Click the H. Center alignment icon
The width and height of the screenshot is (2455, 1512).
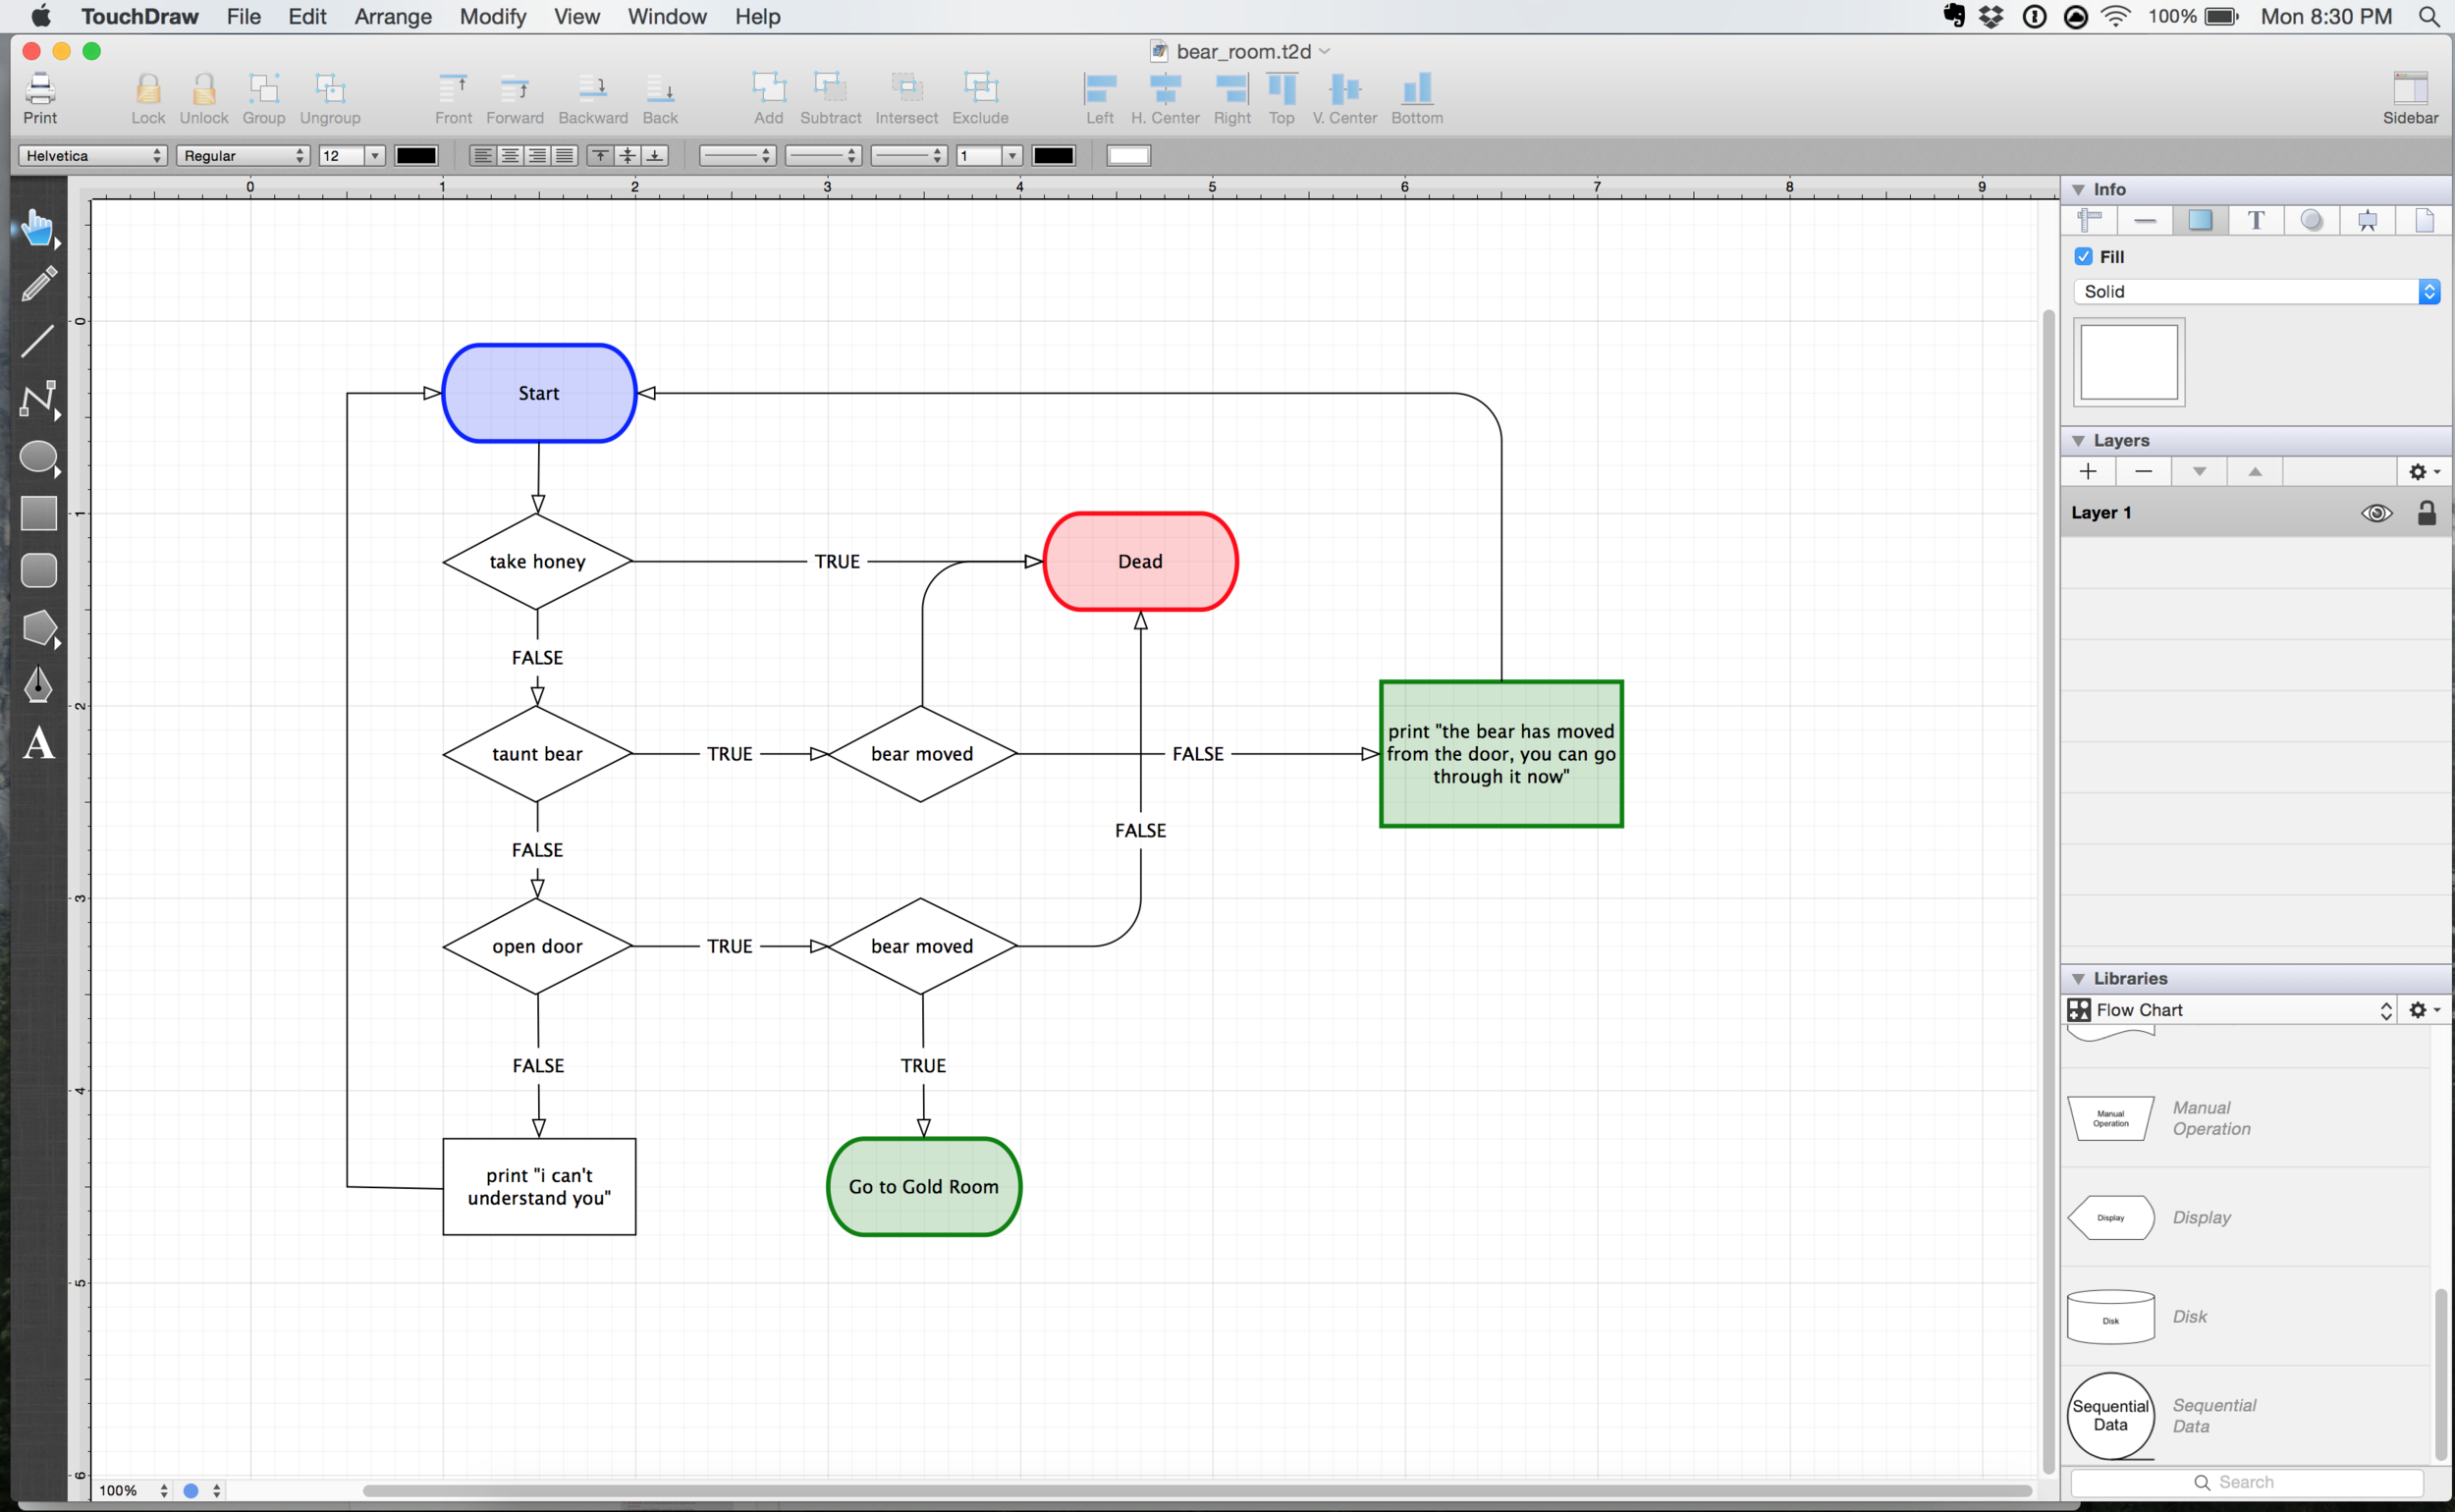pos(1164,98)
